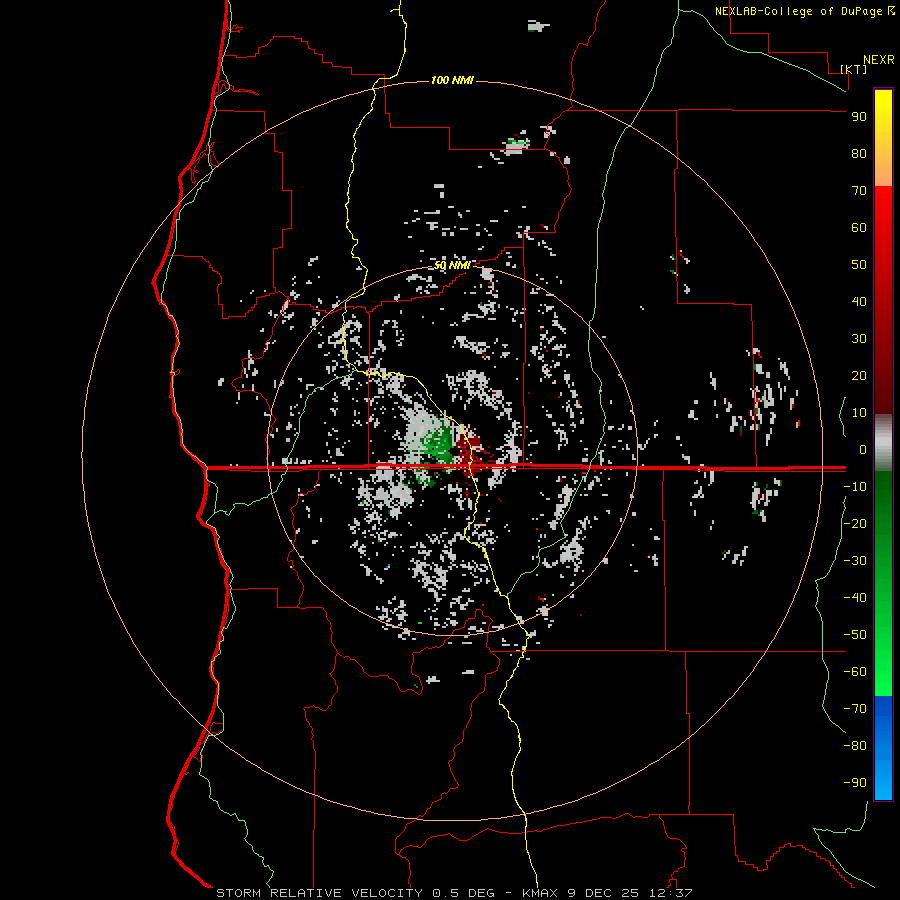This screenshot has height=900, width=900.
Task: Click the 10 value on the velocity scale
Action: (859, 413)
